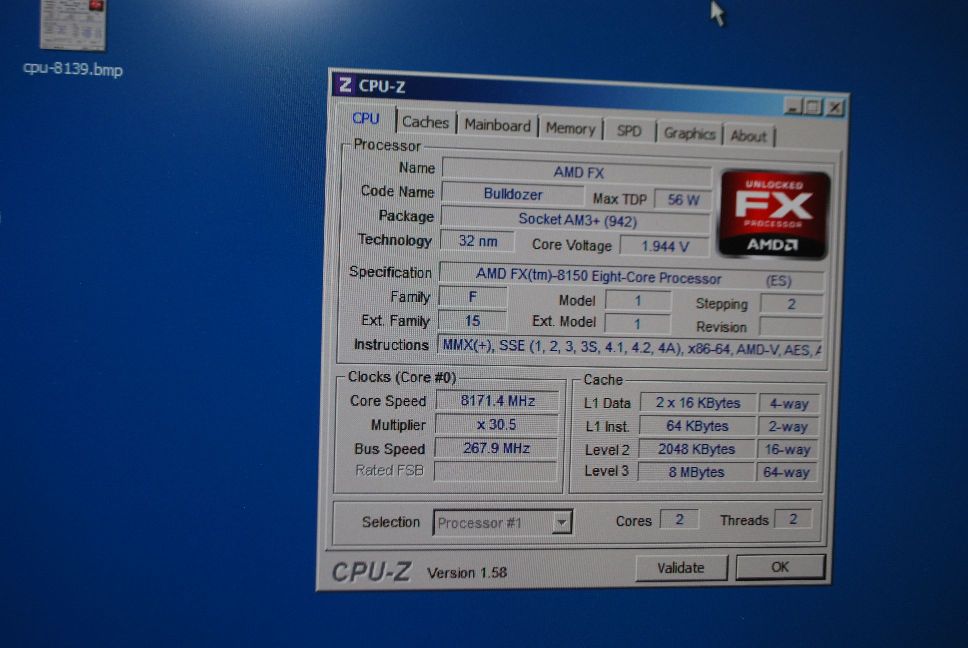Screen dimensions: 968x648
Task: Click the empty Revision field
Action: [x=791, y=326]
